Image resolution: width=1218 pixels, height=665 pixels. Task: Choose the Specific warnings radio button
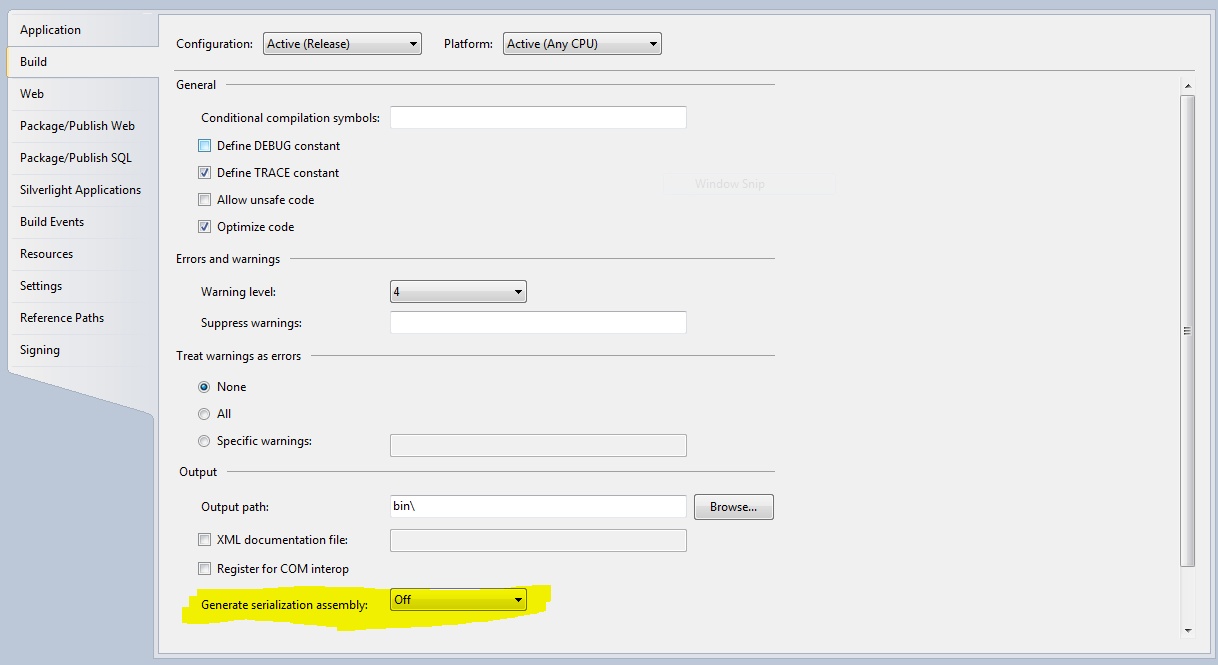click(205, 441)
